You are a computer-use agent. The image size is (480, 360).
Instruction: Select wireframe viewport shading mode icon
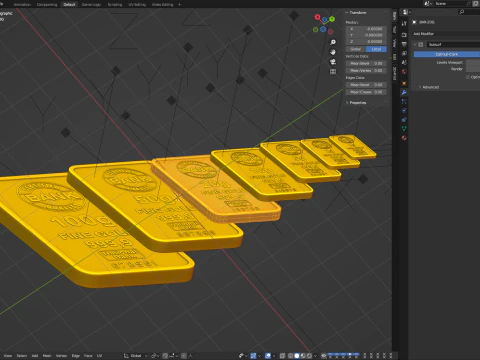click(290, 356)
